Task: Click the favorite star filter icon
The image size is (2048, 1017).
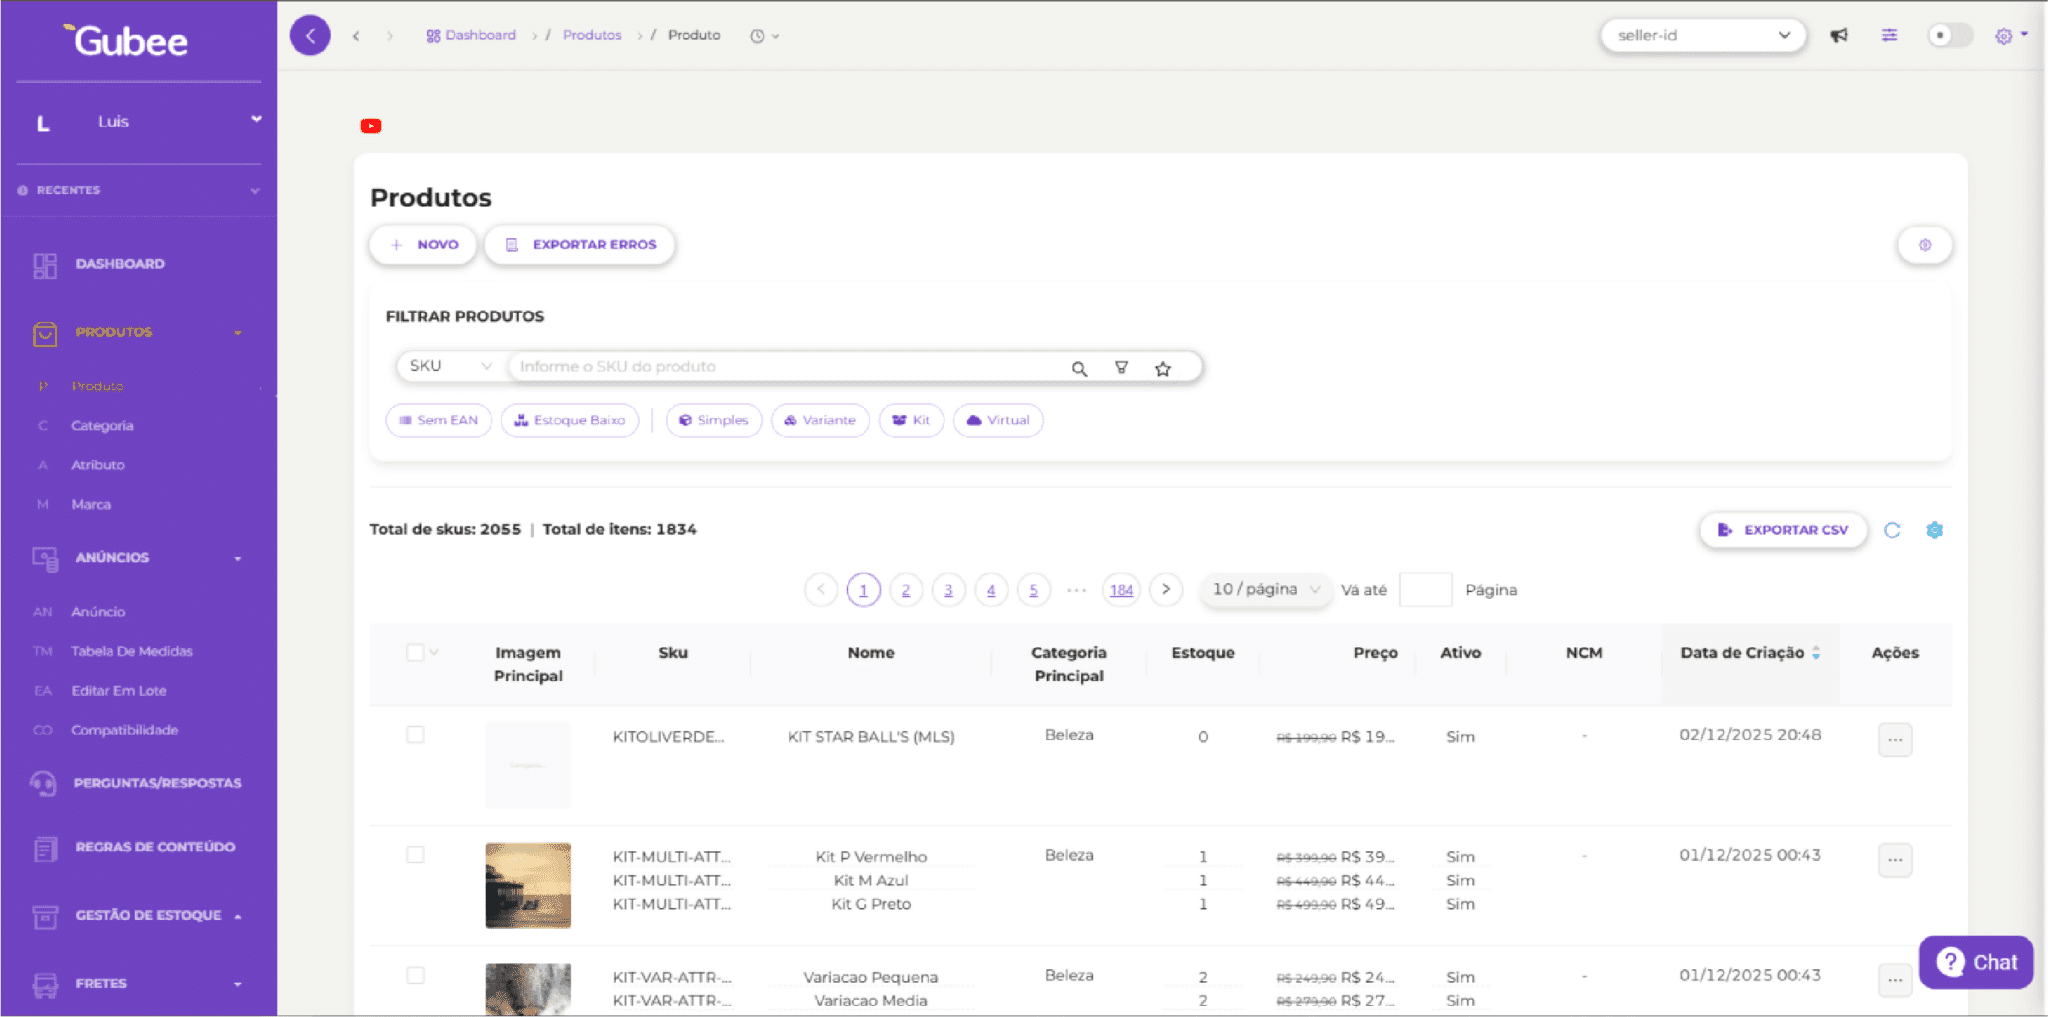Action: click(x=1163, y=368)
